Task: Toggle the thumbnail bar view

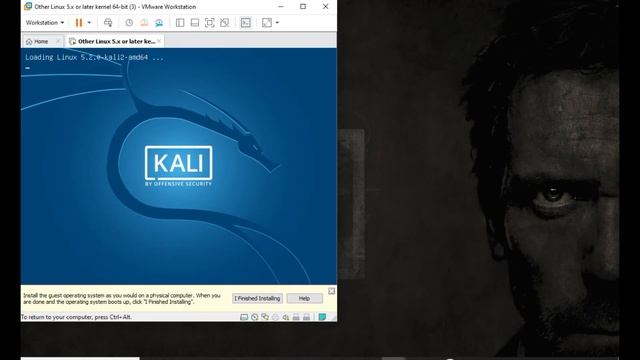Action: (195, 22)
